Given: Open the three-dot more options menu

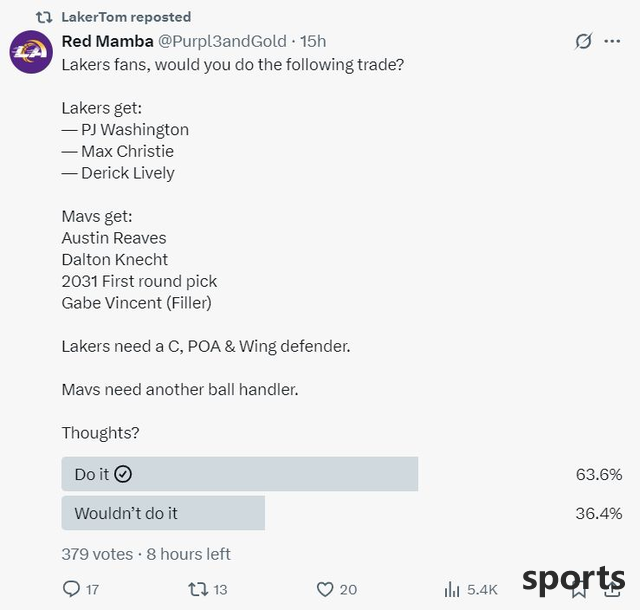Looking at the screenshot, I should pyautogui.click(x=612, y=41).
